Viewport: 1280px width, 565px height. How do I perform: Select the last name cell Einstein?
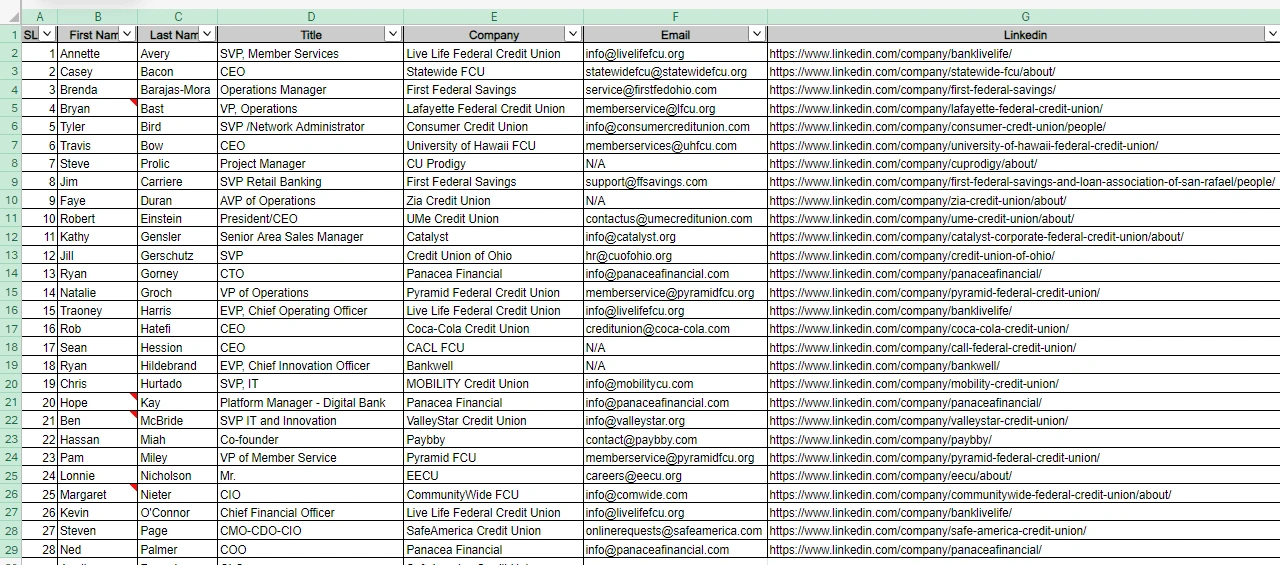pos(177,218)
